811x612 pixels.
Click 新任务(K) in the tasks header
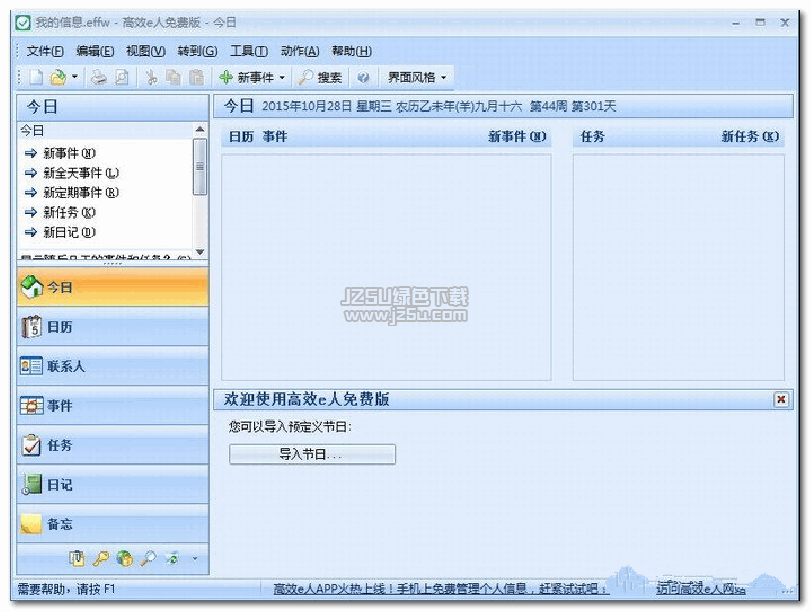(750, 137)
